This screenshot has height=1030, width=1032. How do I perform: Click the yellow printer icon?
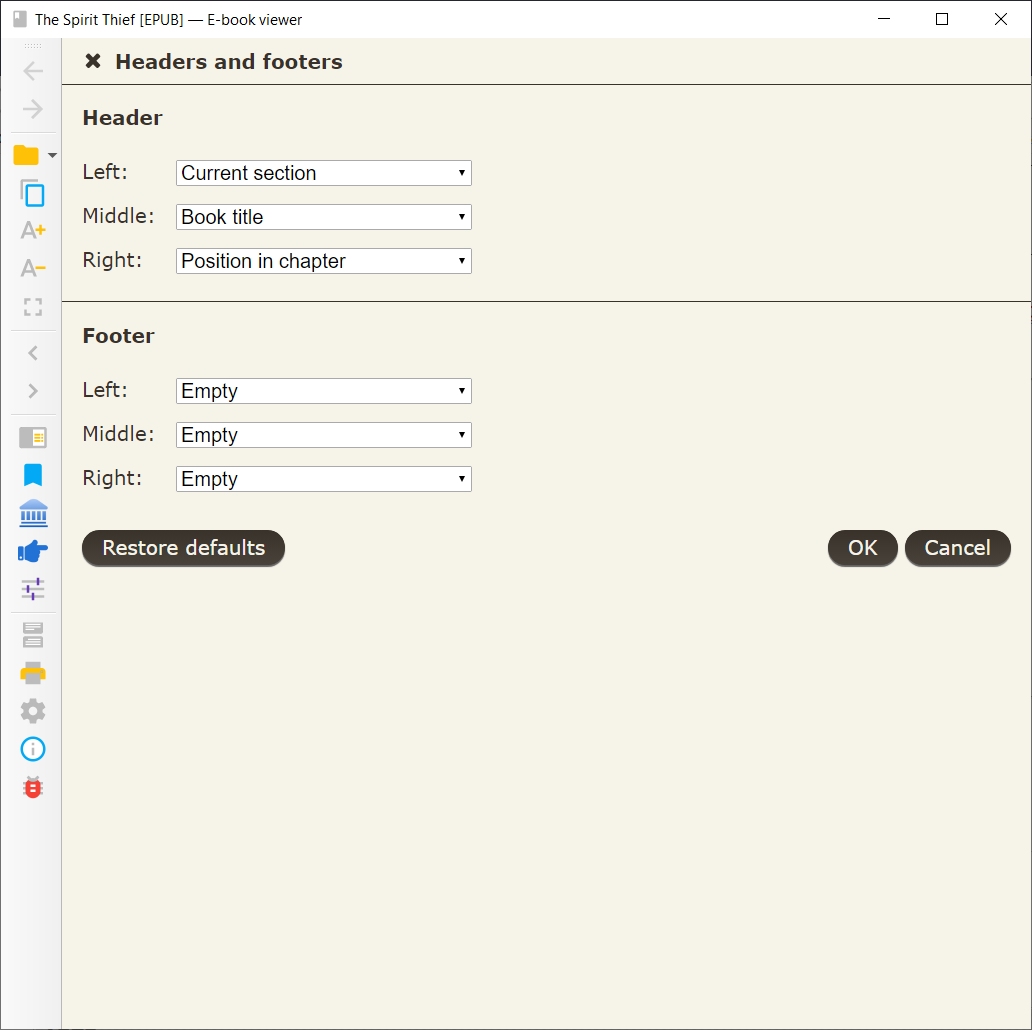click(x=33, y=673)
